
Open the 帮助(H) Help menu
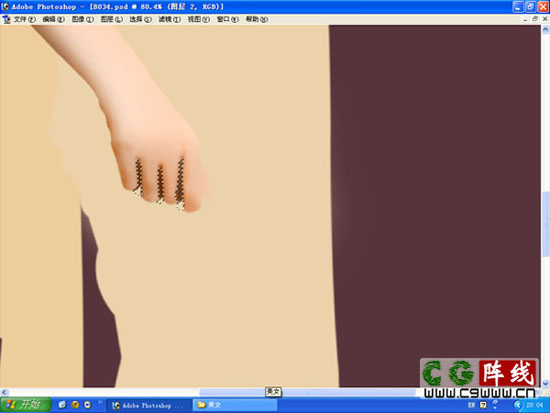pos(257,19)
